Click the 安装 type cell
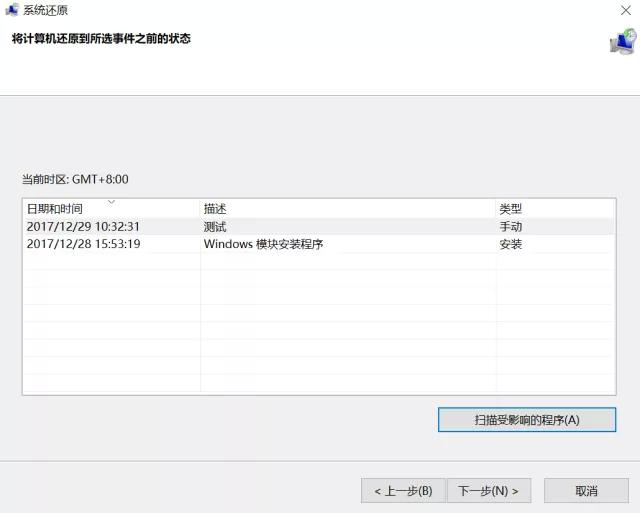Image resolution: width=640 pixels, height=513 pixels. 511,244
